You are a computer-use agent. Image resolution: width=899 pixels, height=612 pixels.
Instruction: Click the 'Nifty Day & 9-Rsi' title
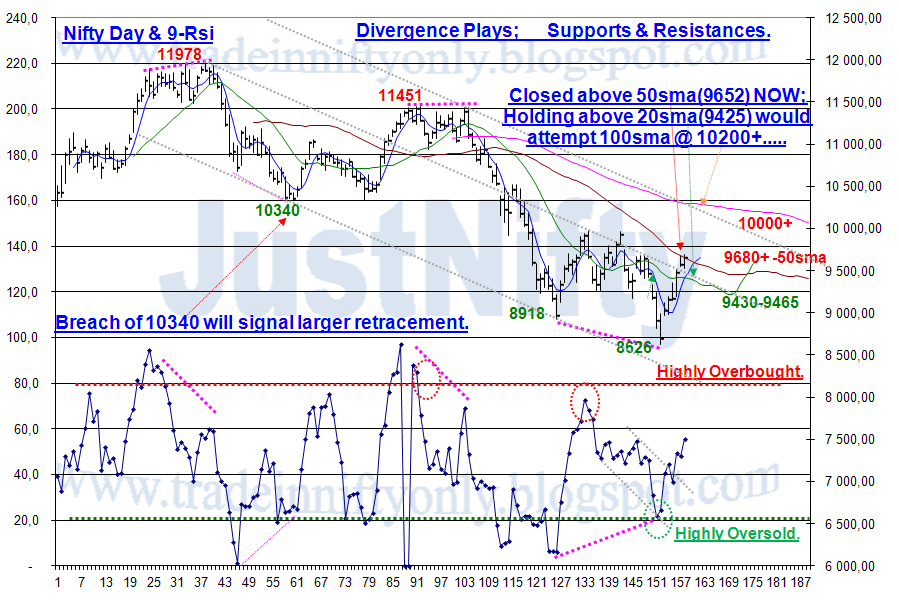tap(138, 33)
